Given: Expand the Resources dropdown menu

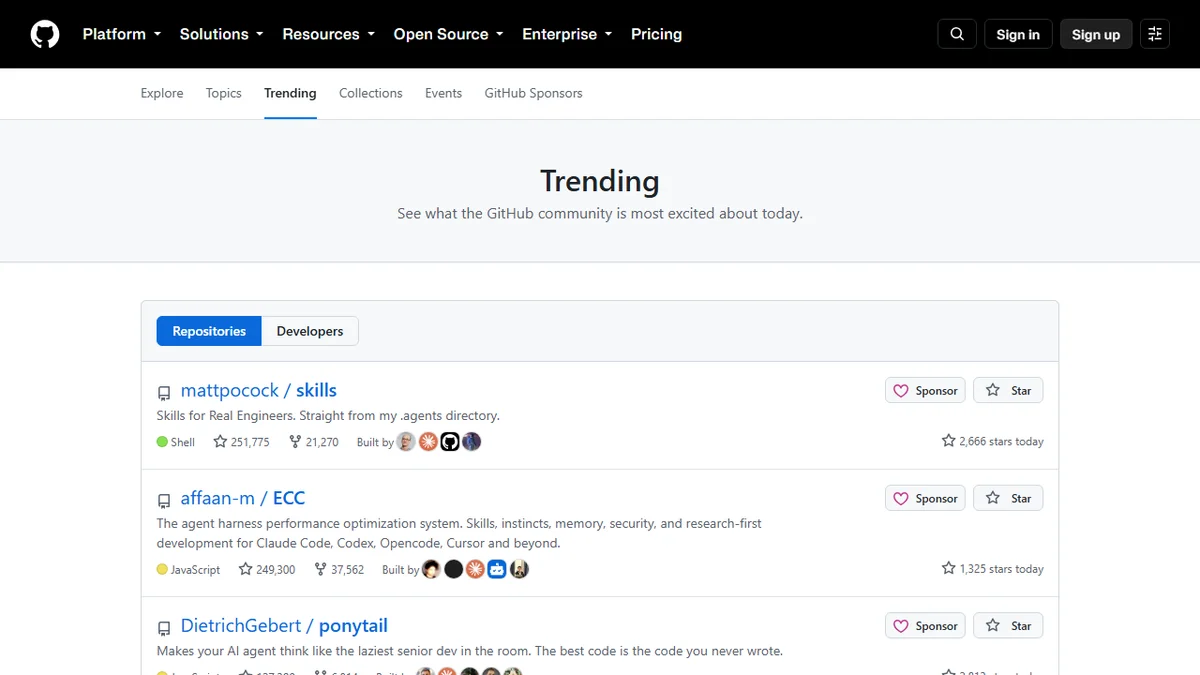Looking at the screenshot, I should point(328,34).
